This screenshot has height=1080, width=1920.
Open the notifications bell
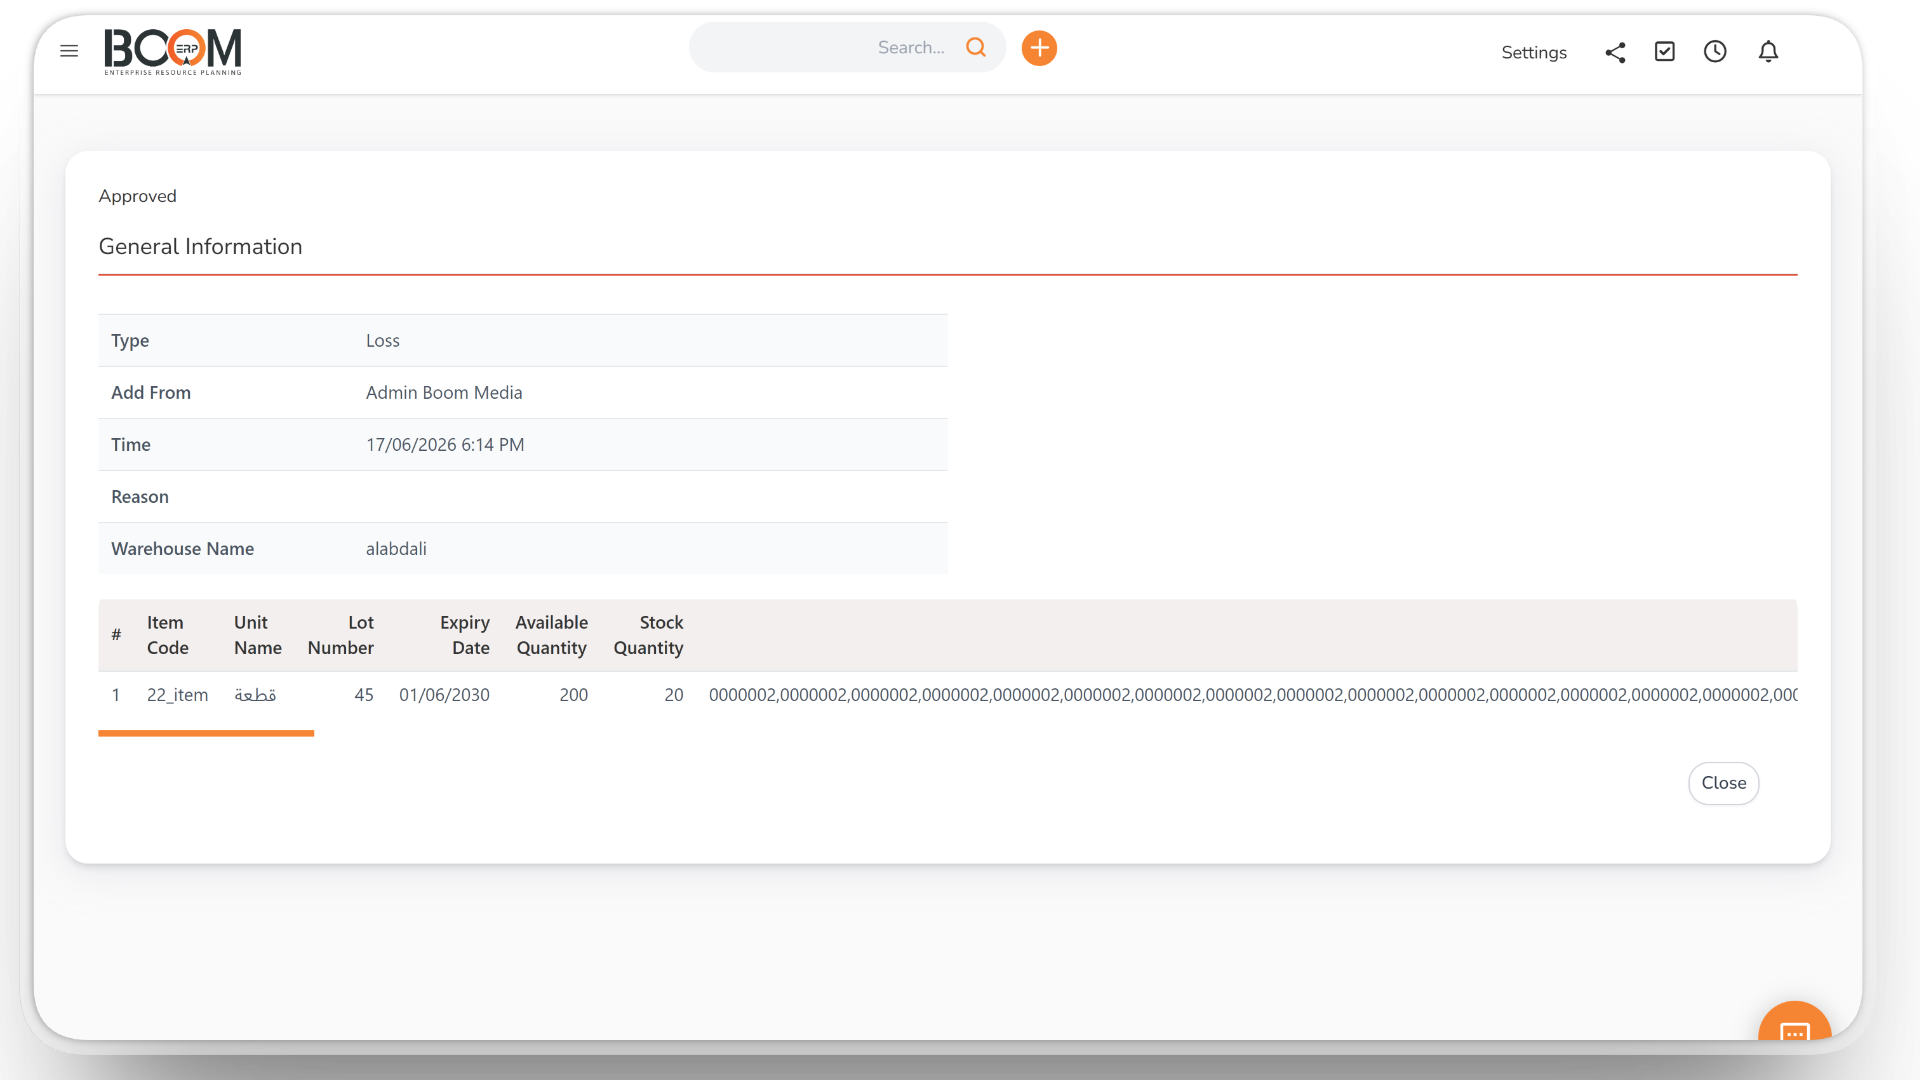(1768, 52)
